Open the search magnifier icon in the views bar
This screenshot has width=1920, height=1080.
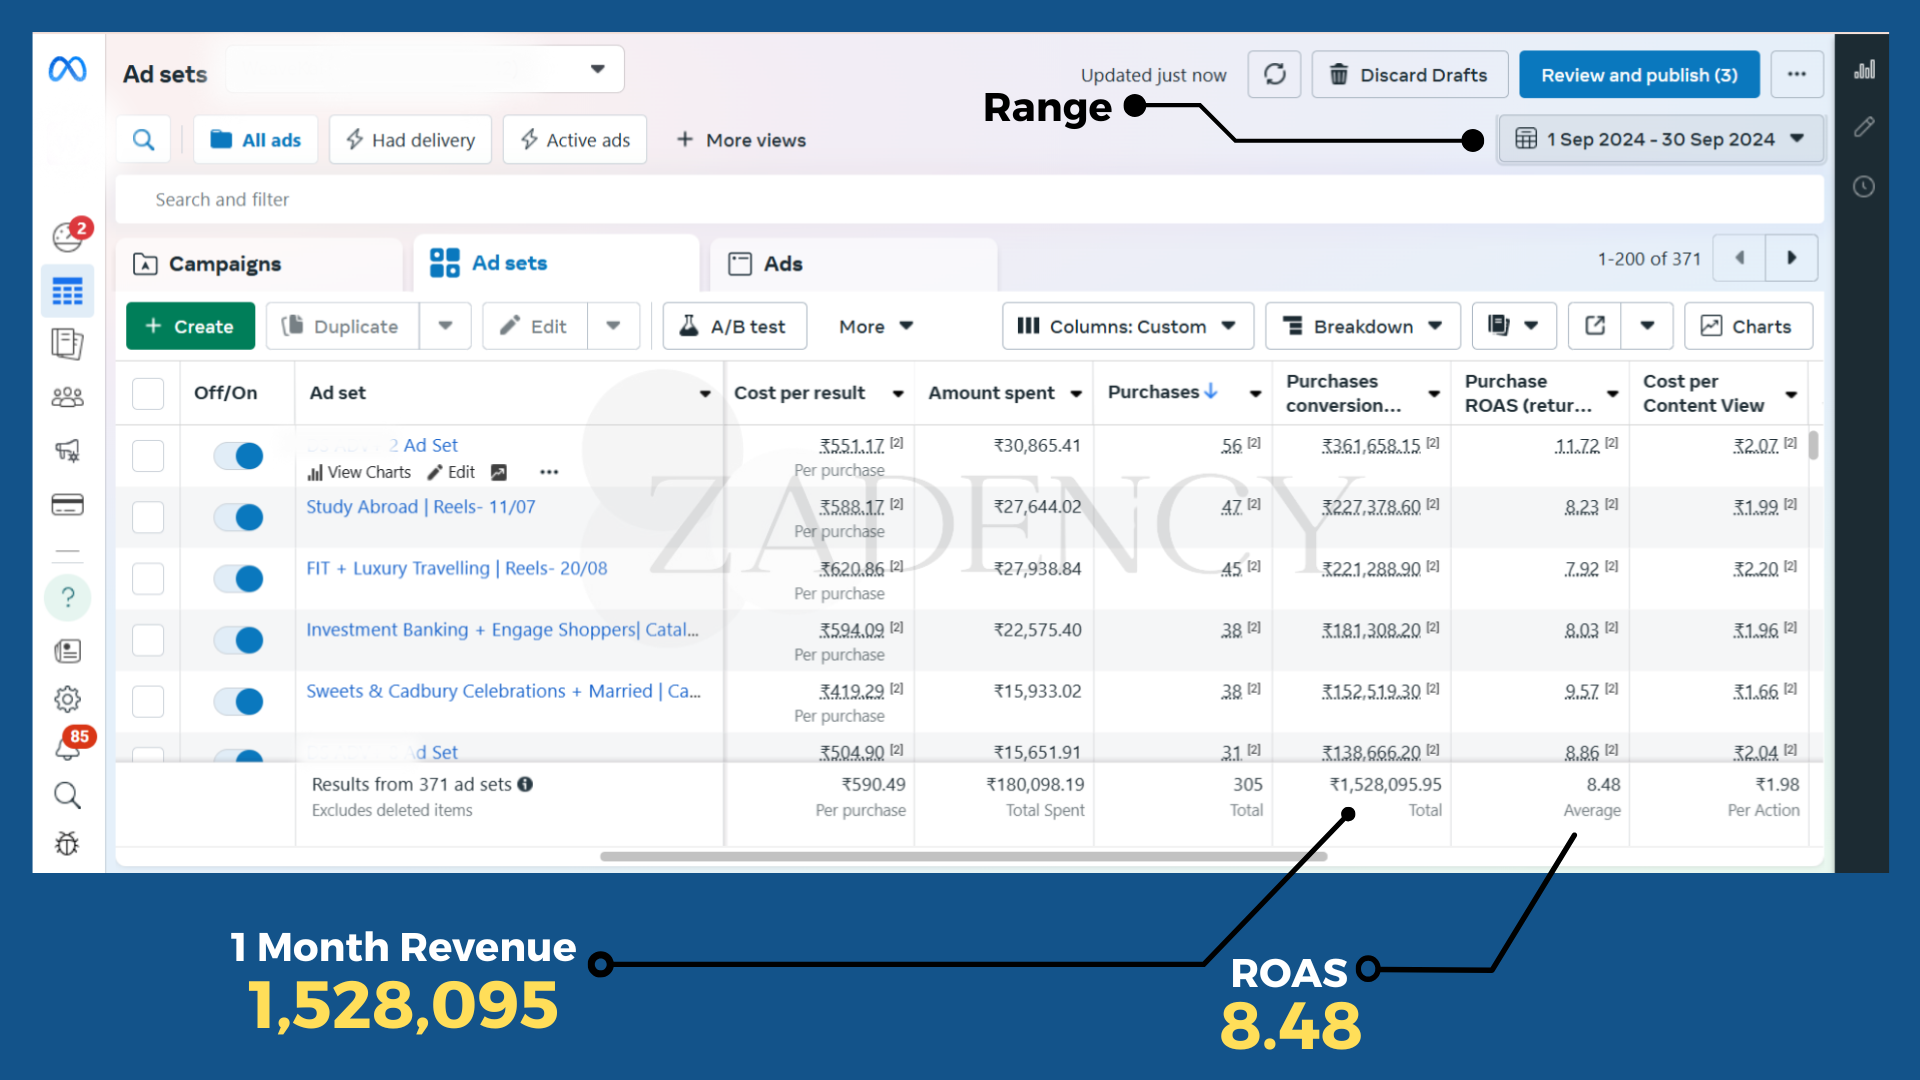click(144, 140)
